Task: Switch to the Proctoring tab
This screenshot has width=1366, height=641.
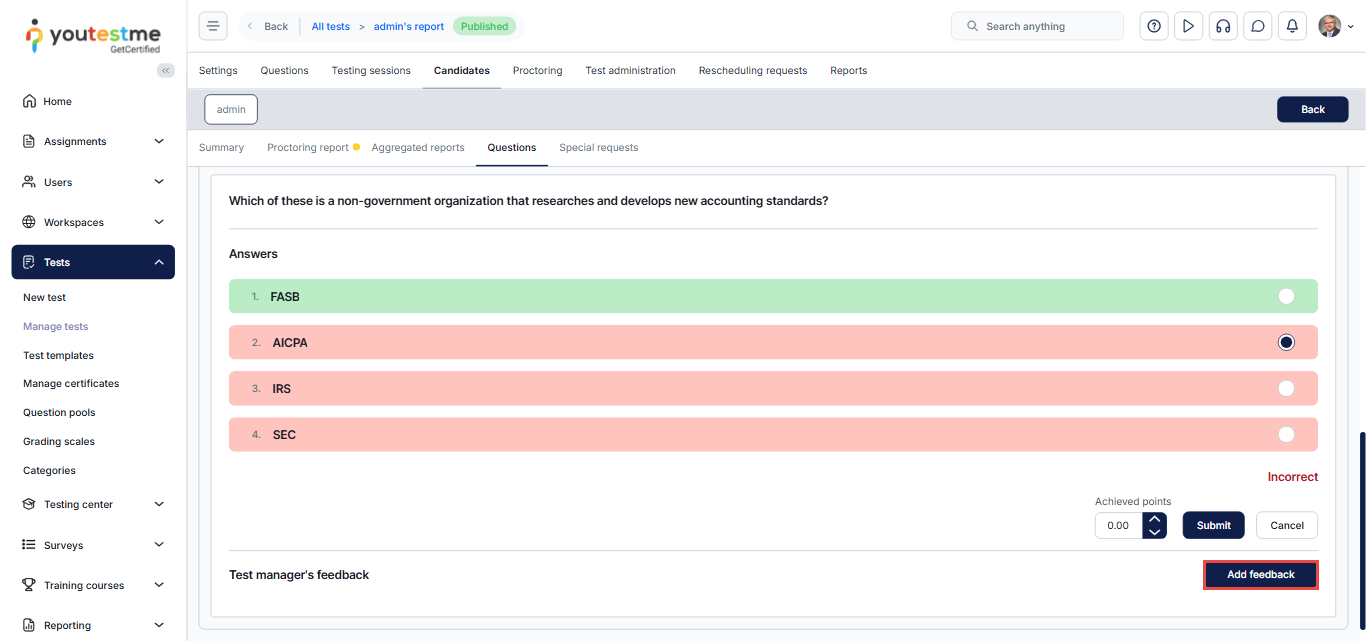Action: coord(537,70)
